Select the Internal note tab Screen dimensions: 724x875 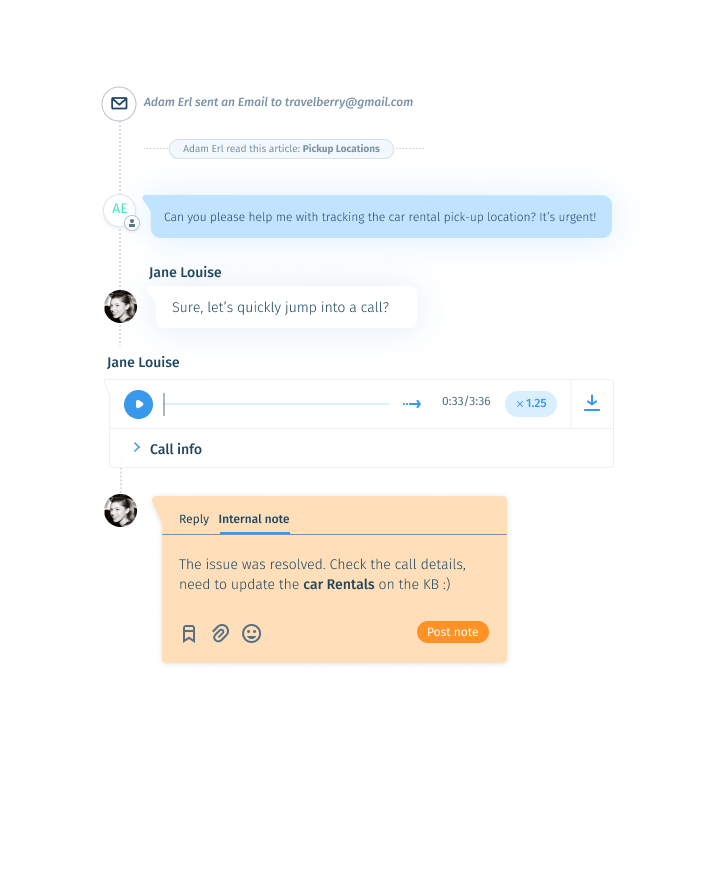254,519
